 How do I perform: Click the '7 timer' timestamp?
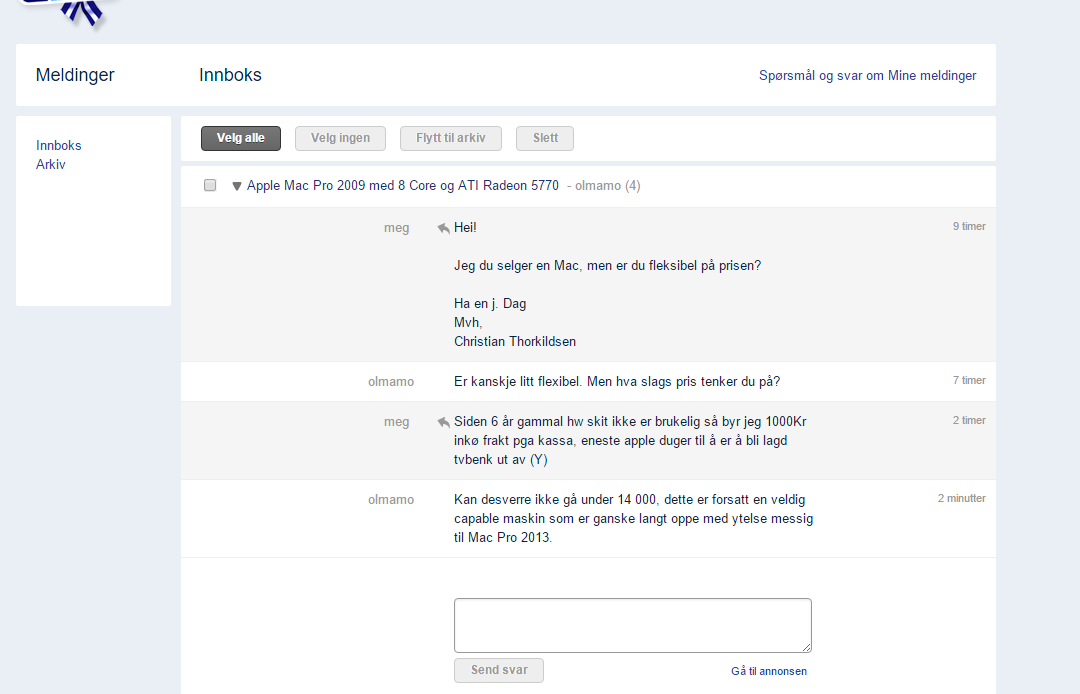pos(969,380)
